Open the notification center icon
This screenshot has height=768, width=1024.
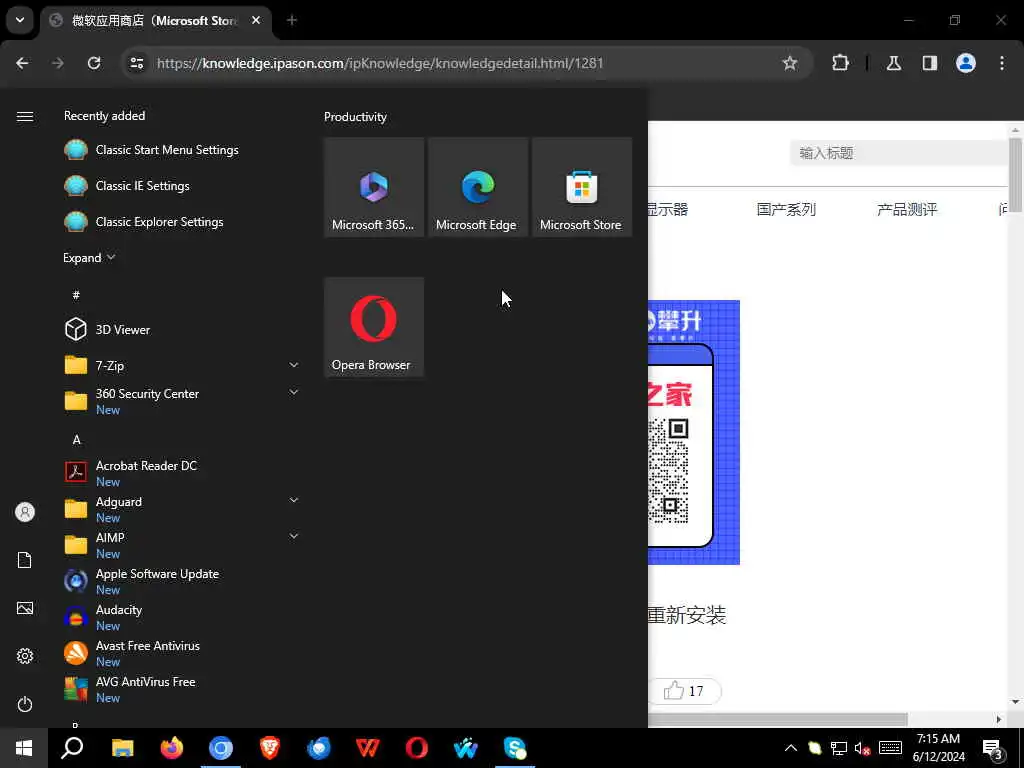pyautogui.click(x=993, y=748)
